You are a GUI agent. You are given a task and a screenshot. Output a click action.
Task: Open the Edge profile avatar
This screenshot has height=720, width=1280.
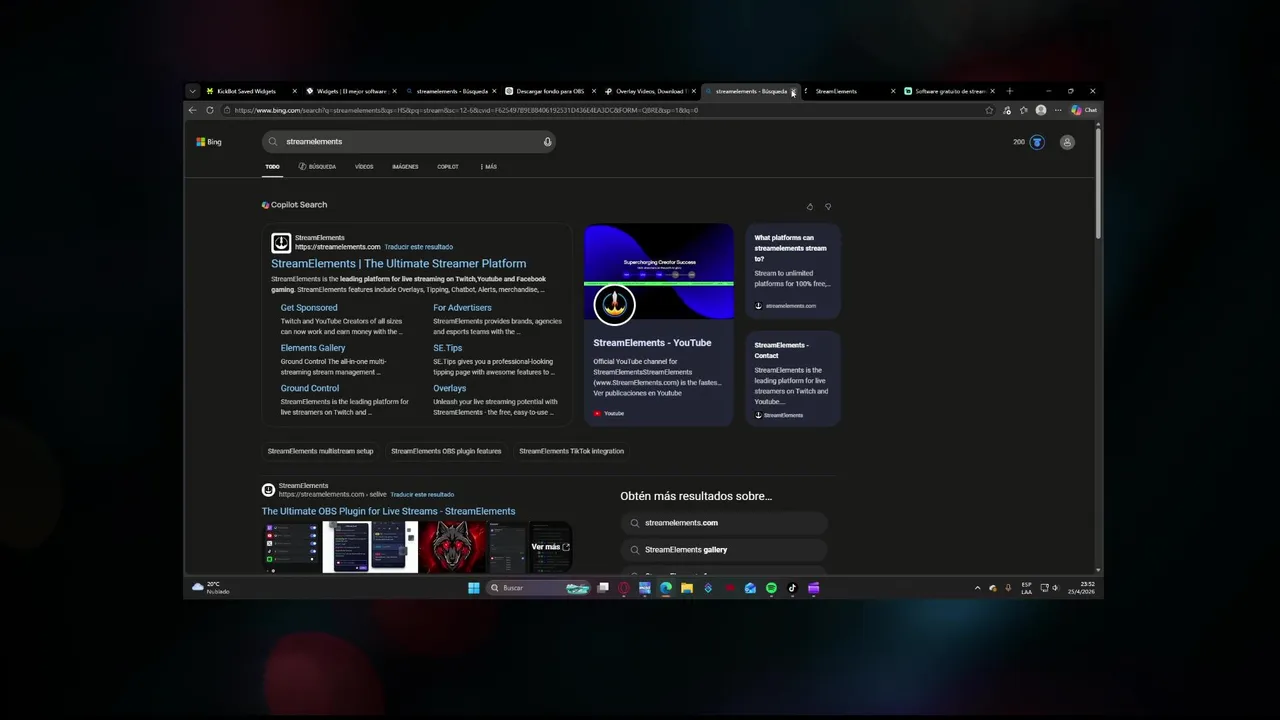tap(1041, 110)
